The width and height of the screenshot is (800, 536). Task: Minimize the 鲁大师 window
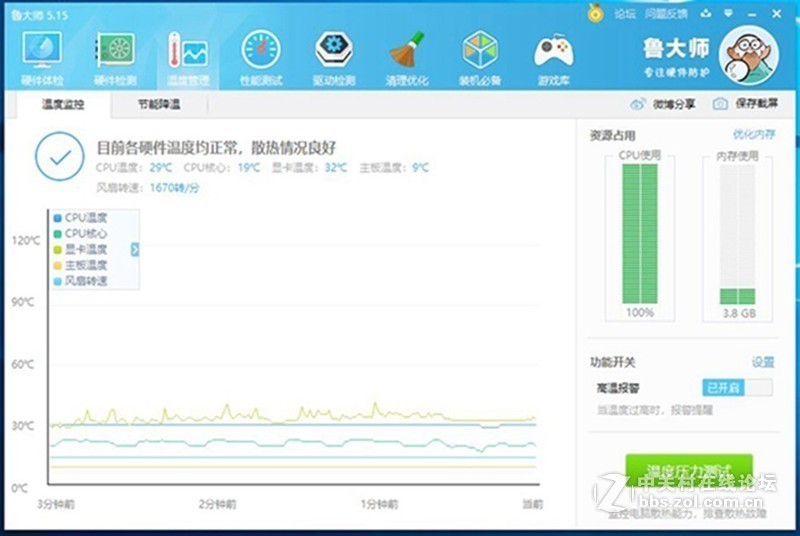[x=752, y=14]
